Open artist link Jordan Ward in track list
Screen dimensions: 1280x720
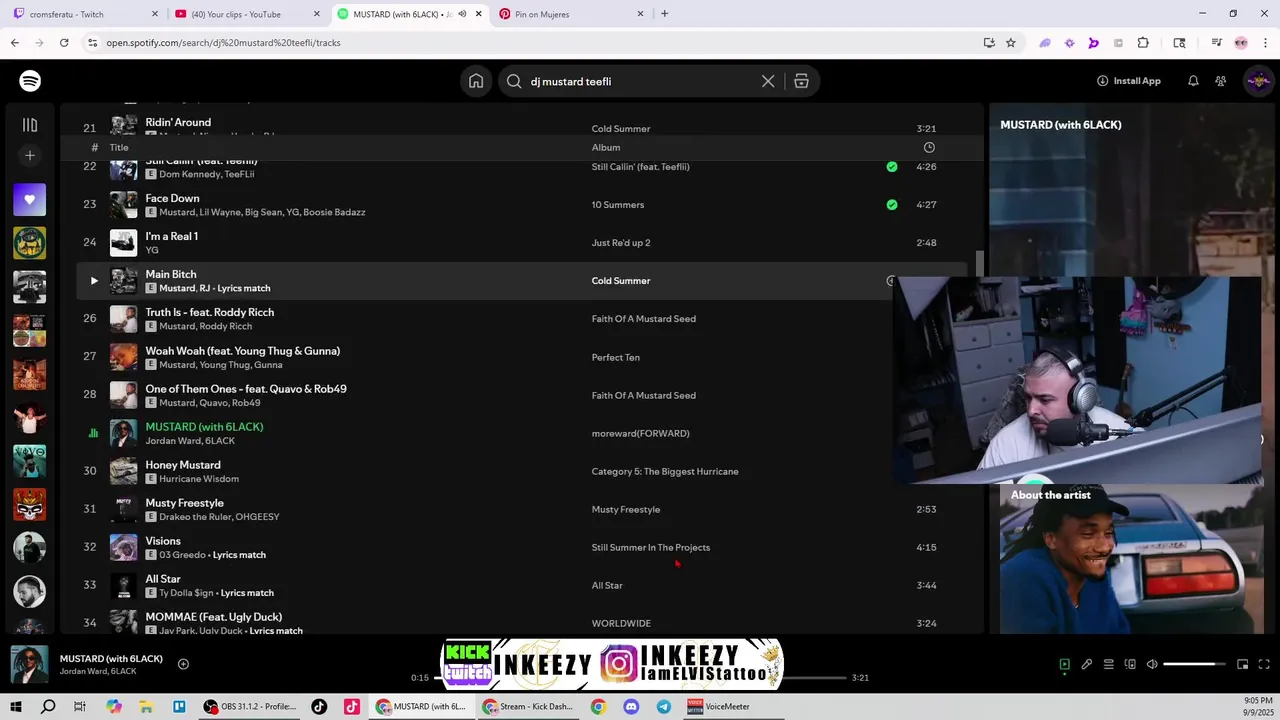pyautogui.click(x=173, y=441)
